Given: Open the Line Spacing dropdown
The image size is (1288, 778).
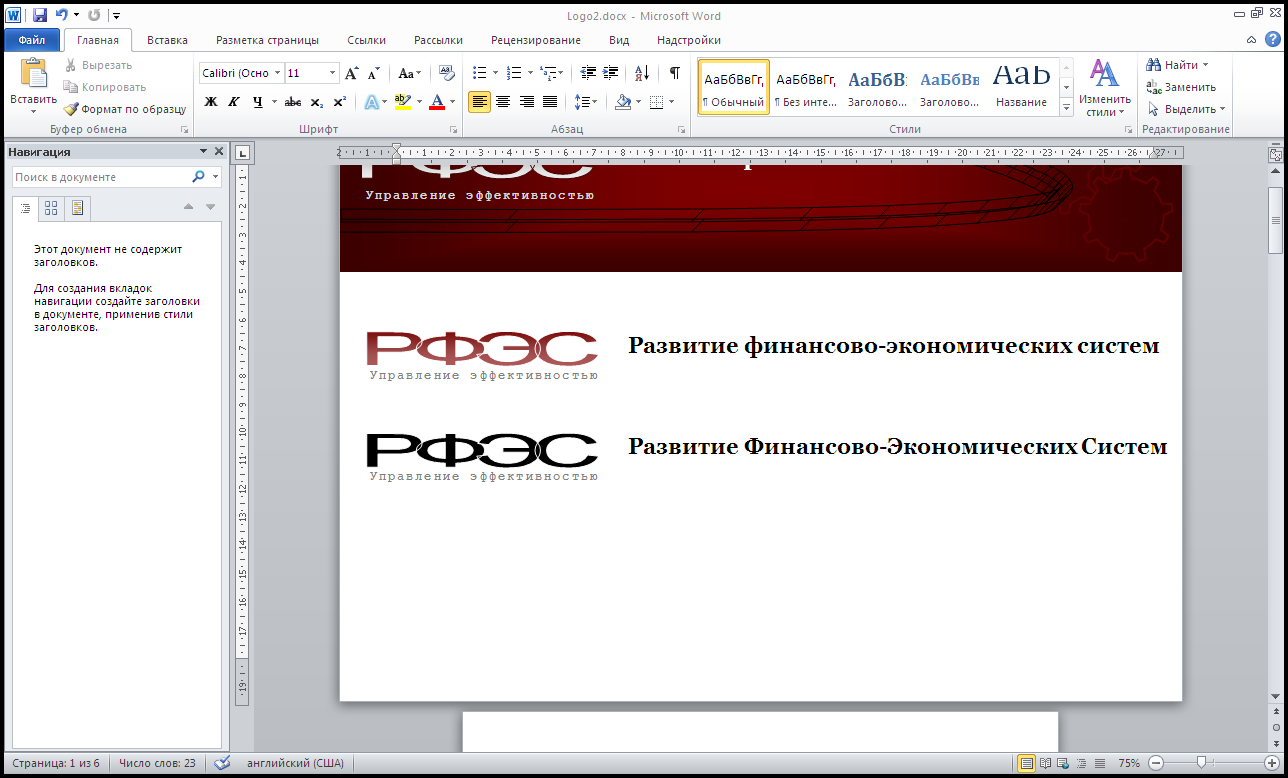Looking at the screenshot, I should click(586, 102).
